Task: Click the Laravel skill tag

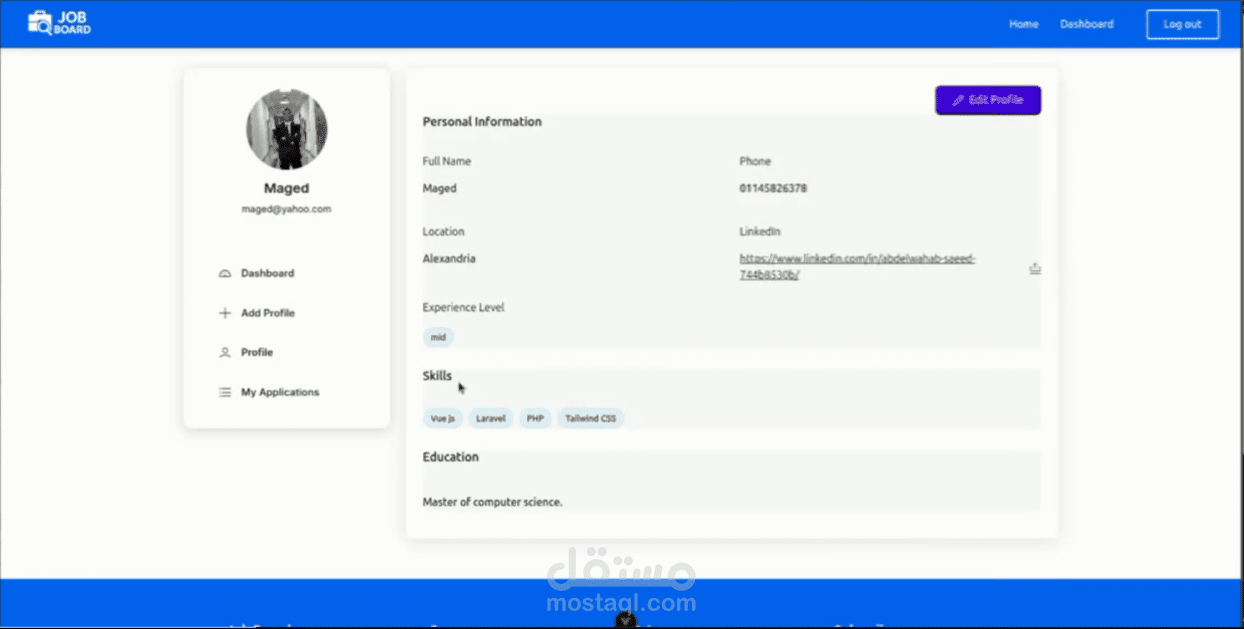Action: [x=491, y=418]
